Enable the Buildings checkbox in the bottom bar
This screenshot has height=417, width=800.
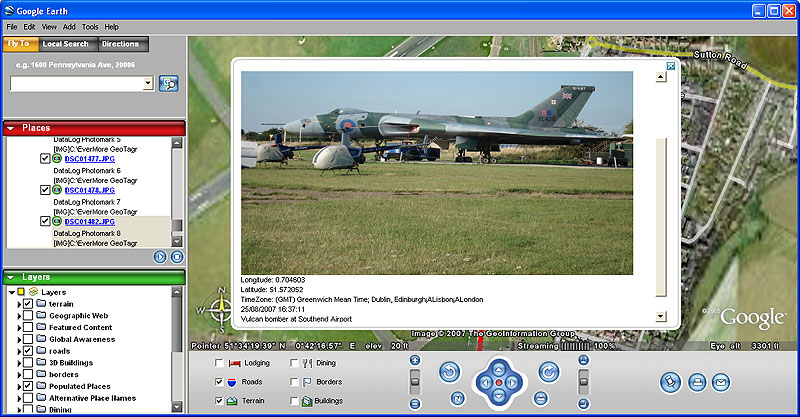(x=294, y=401)
